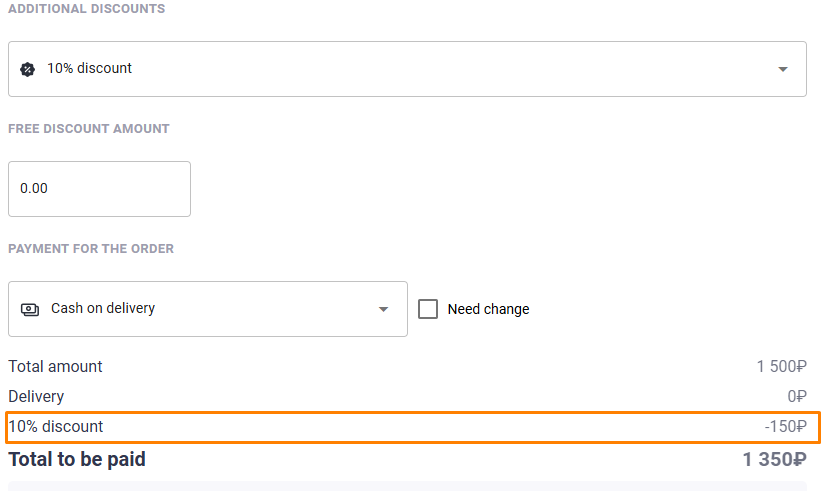Enable the Need change checkbox
Image resolution: width=824 pixels, height=491 pixels.
coord(428,309)
